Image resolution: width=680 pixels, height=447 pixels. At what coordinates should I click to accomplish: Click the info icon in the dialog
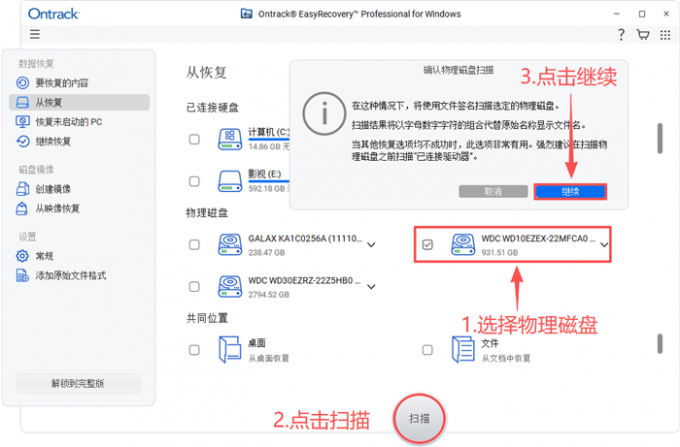[324, 114]
